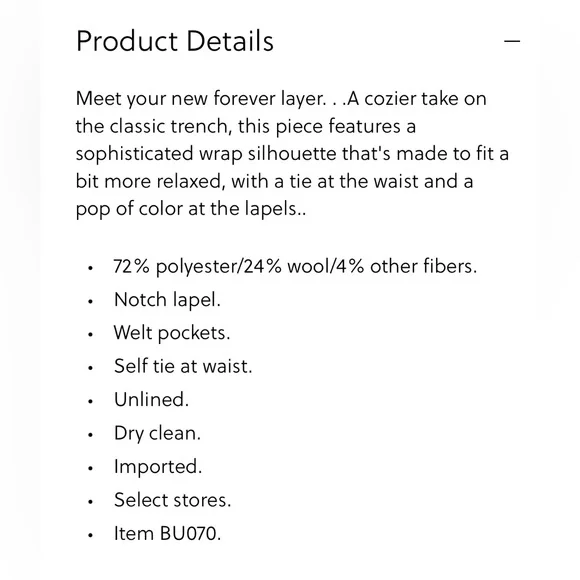Click the bullet dot beside Unlined
Viewport: 580px width, 580px height.
(x=91, y=401)
